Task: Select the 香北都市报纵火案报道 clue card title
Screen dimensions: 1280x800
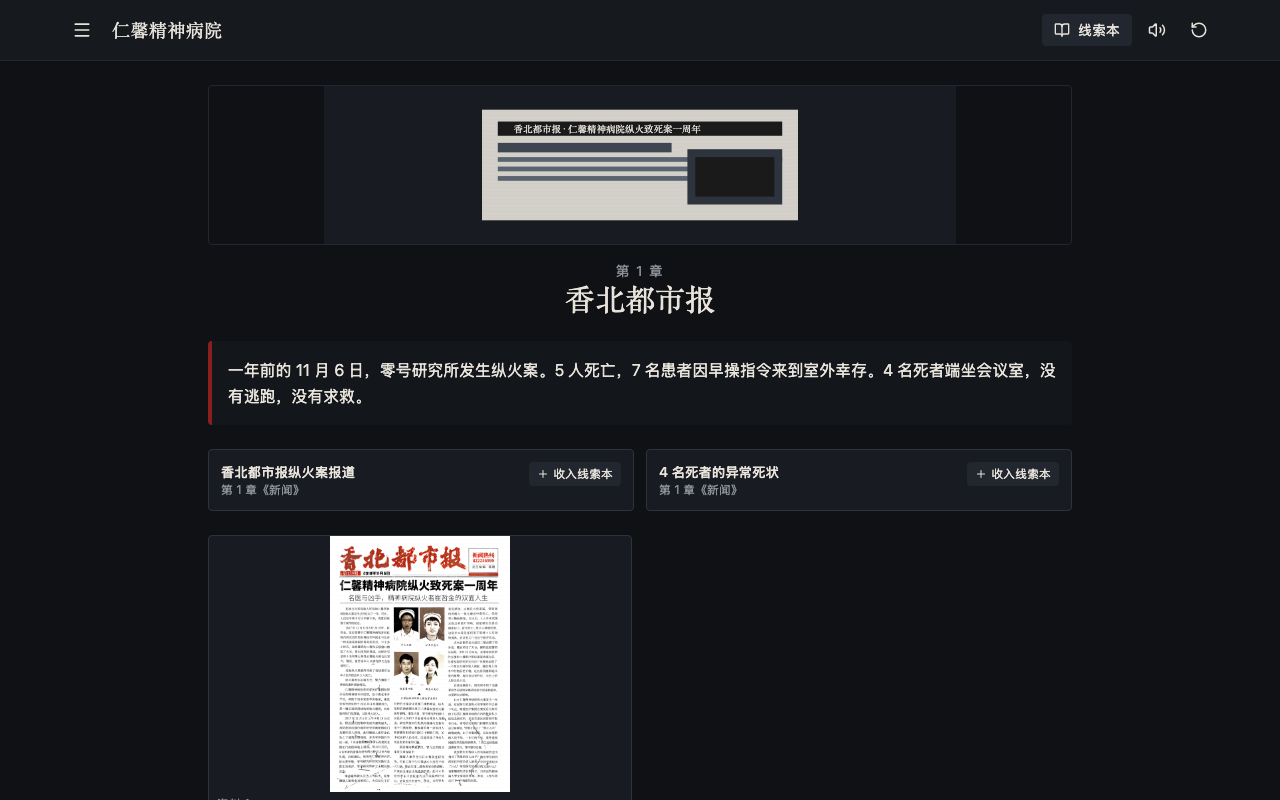Action: pyautogui.click(x=288, y=472)
